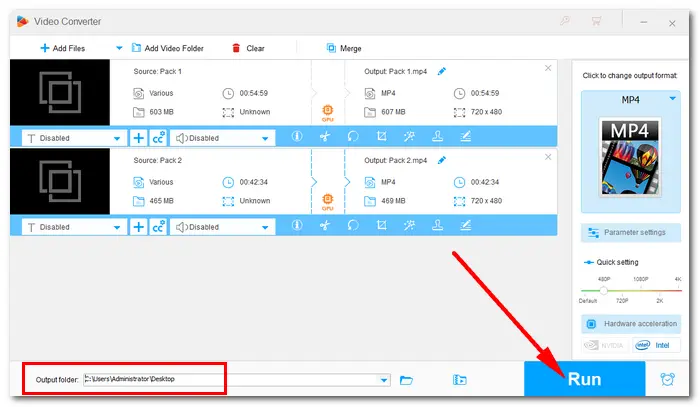Open the register key icon in title bar
Image resolution: width=700 pixels, height=407 pixels.
coord(565,21)
